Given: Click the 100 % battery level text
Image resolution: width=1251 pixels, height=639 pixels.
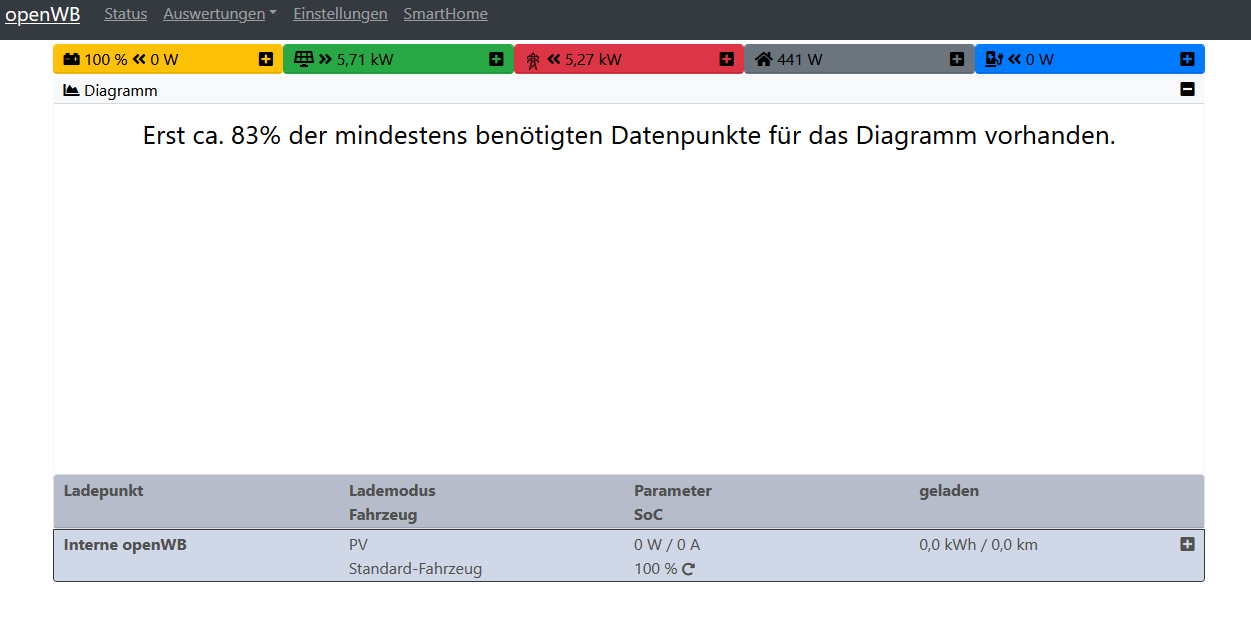Looking at the screenshot, I should pyautogui.click(x=106, y=60).
